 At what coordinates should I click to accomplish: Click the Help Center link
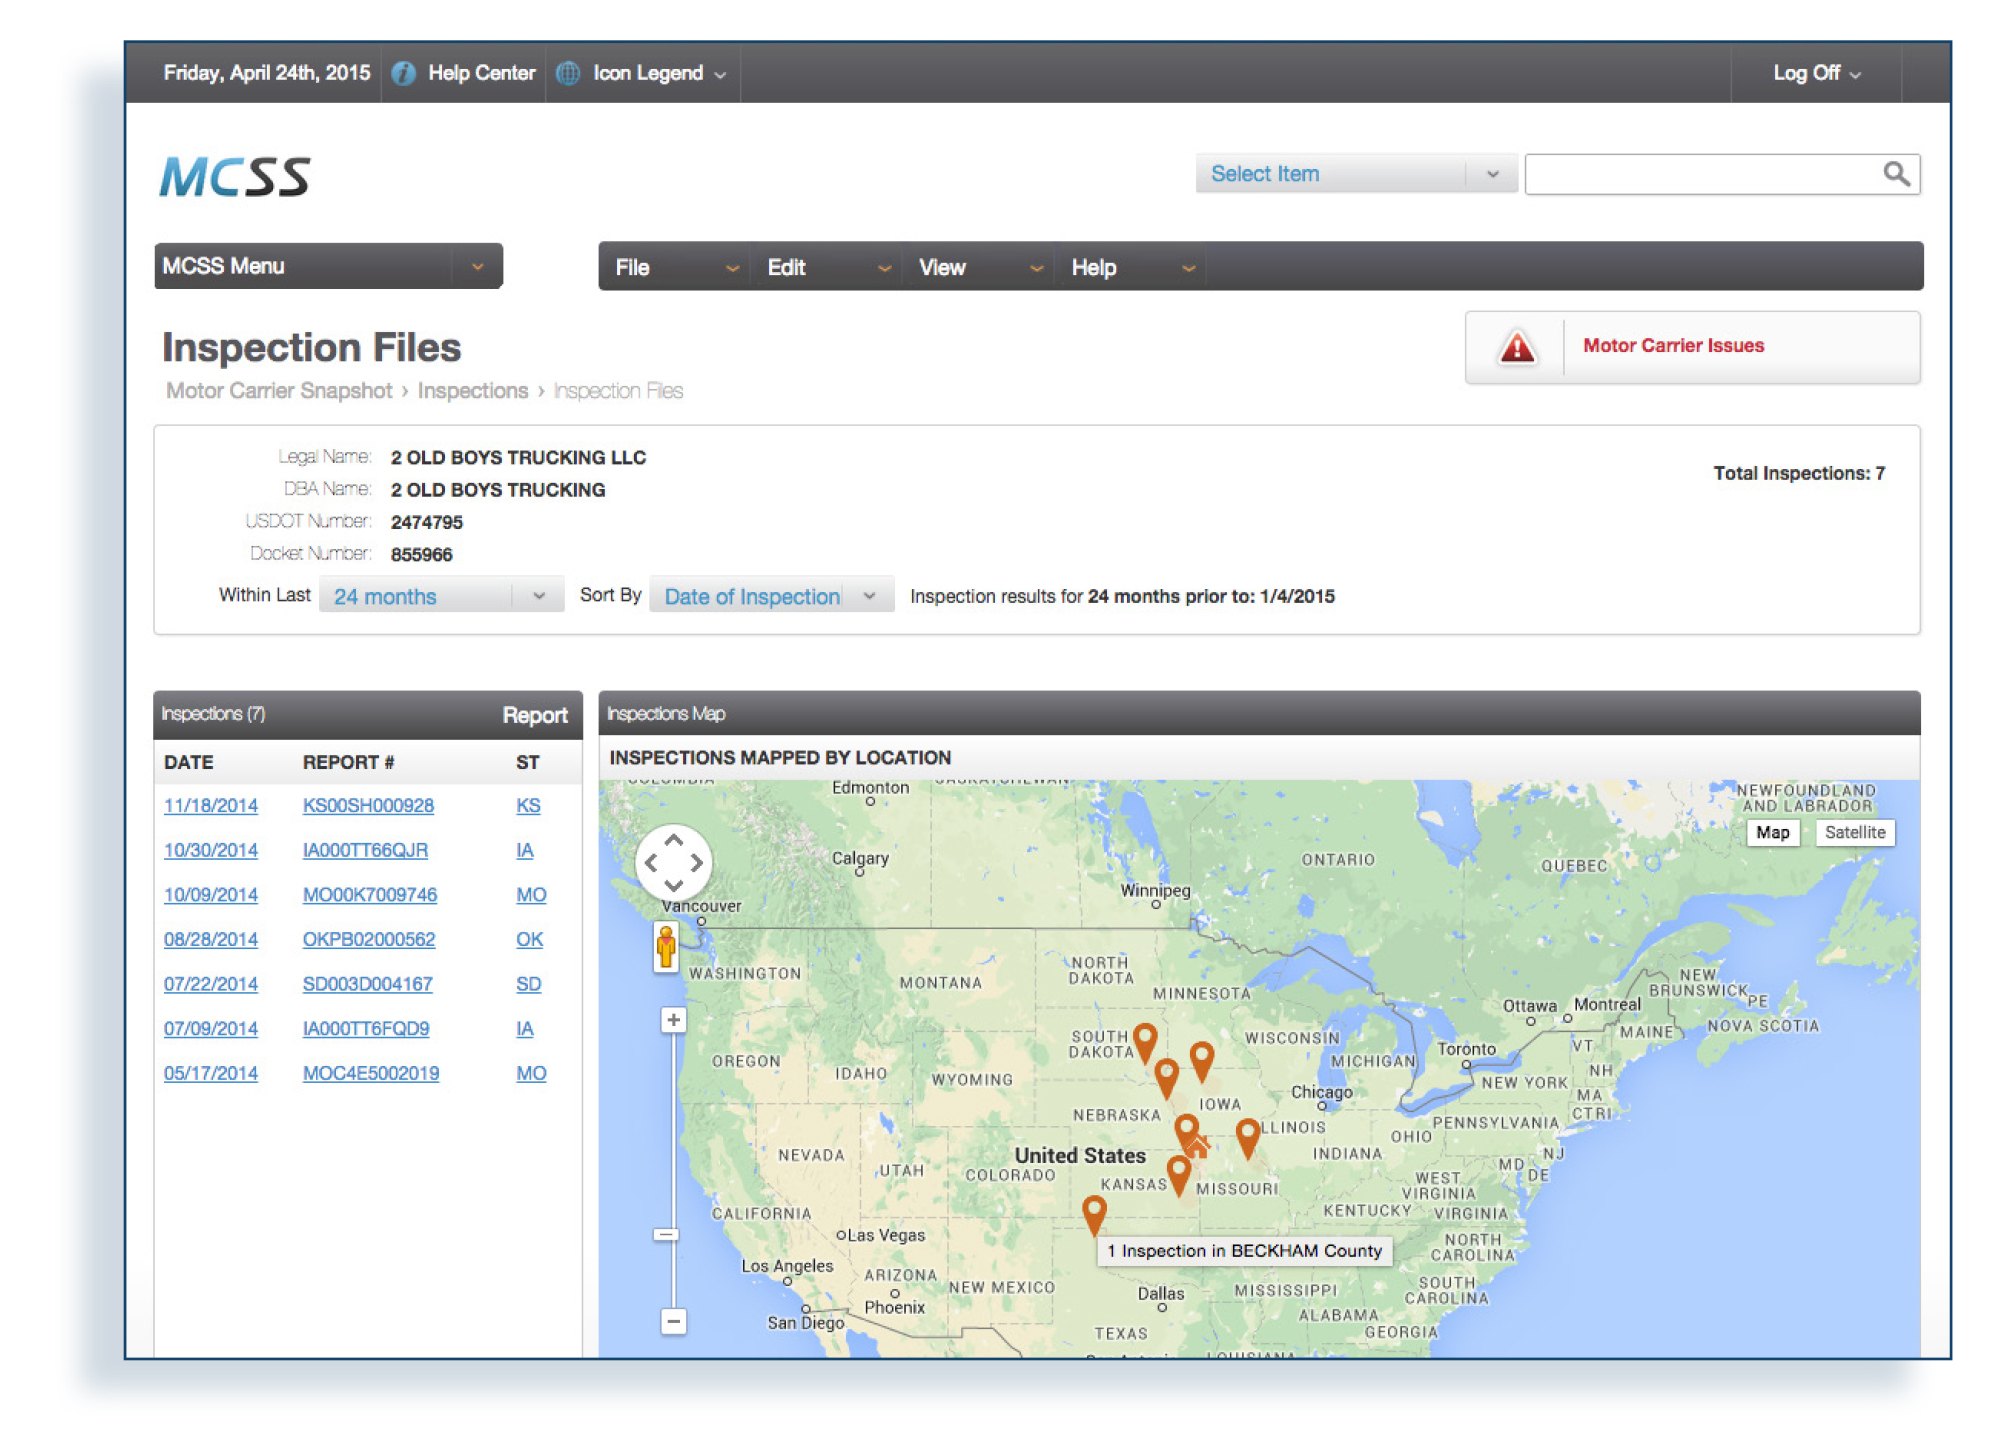(x=481, y=73)
